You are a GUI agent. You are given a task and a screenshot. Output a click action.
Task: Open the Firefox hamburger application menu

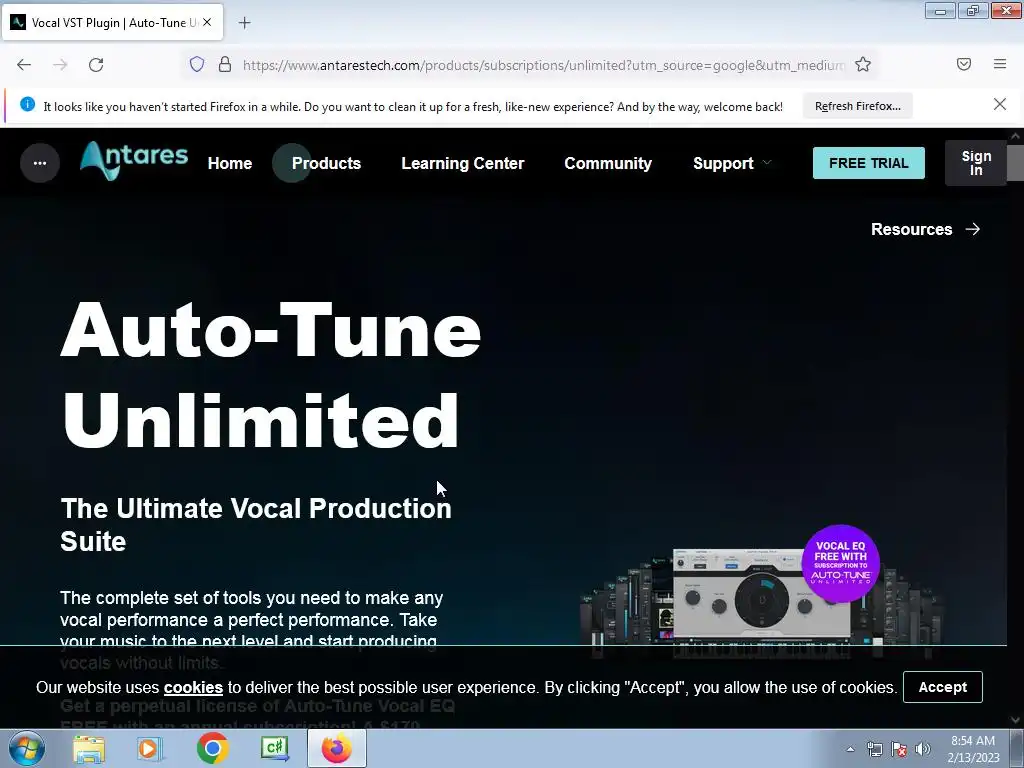[x=1000, y=64]
